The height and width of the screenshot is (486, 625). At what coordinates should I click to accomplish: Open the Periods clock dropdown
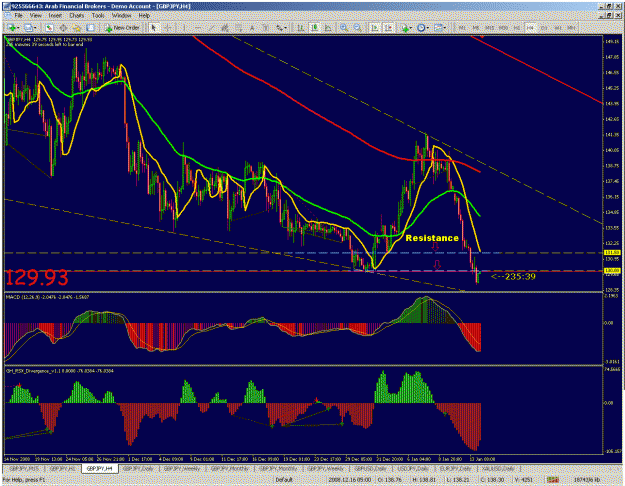coord(423,28)
